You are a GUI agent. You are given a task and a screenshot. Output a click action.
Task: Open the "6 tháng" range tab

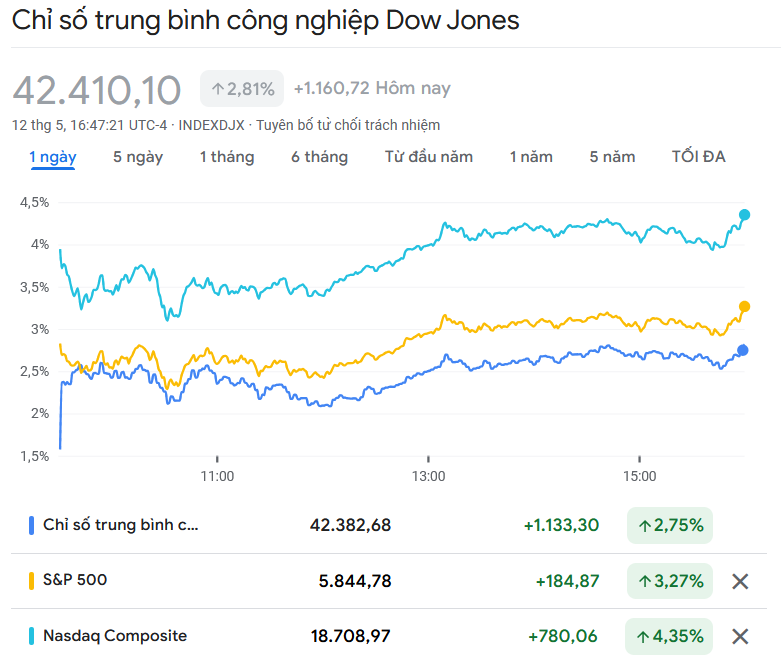[x=320, y=157]
